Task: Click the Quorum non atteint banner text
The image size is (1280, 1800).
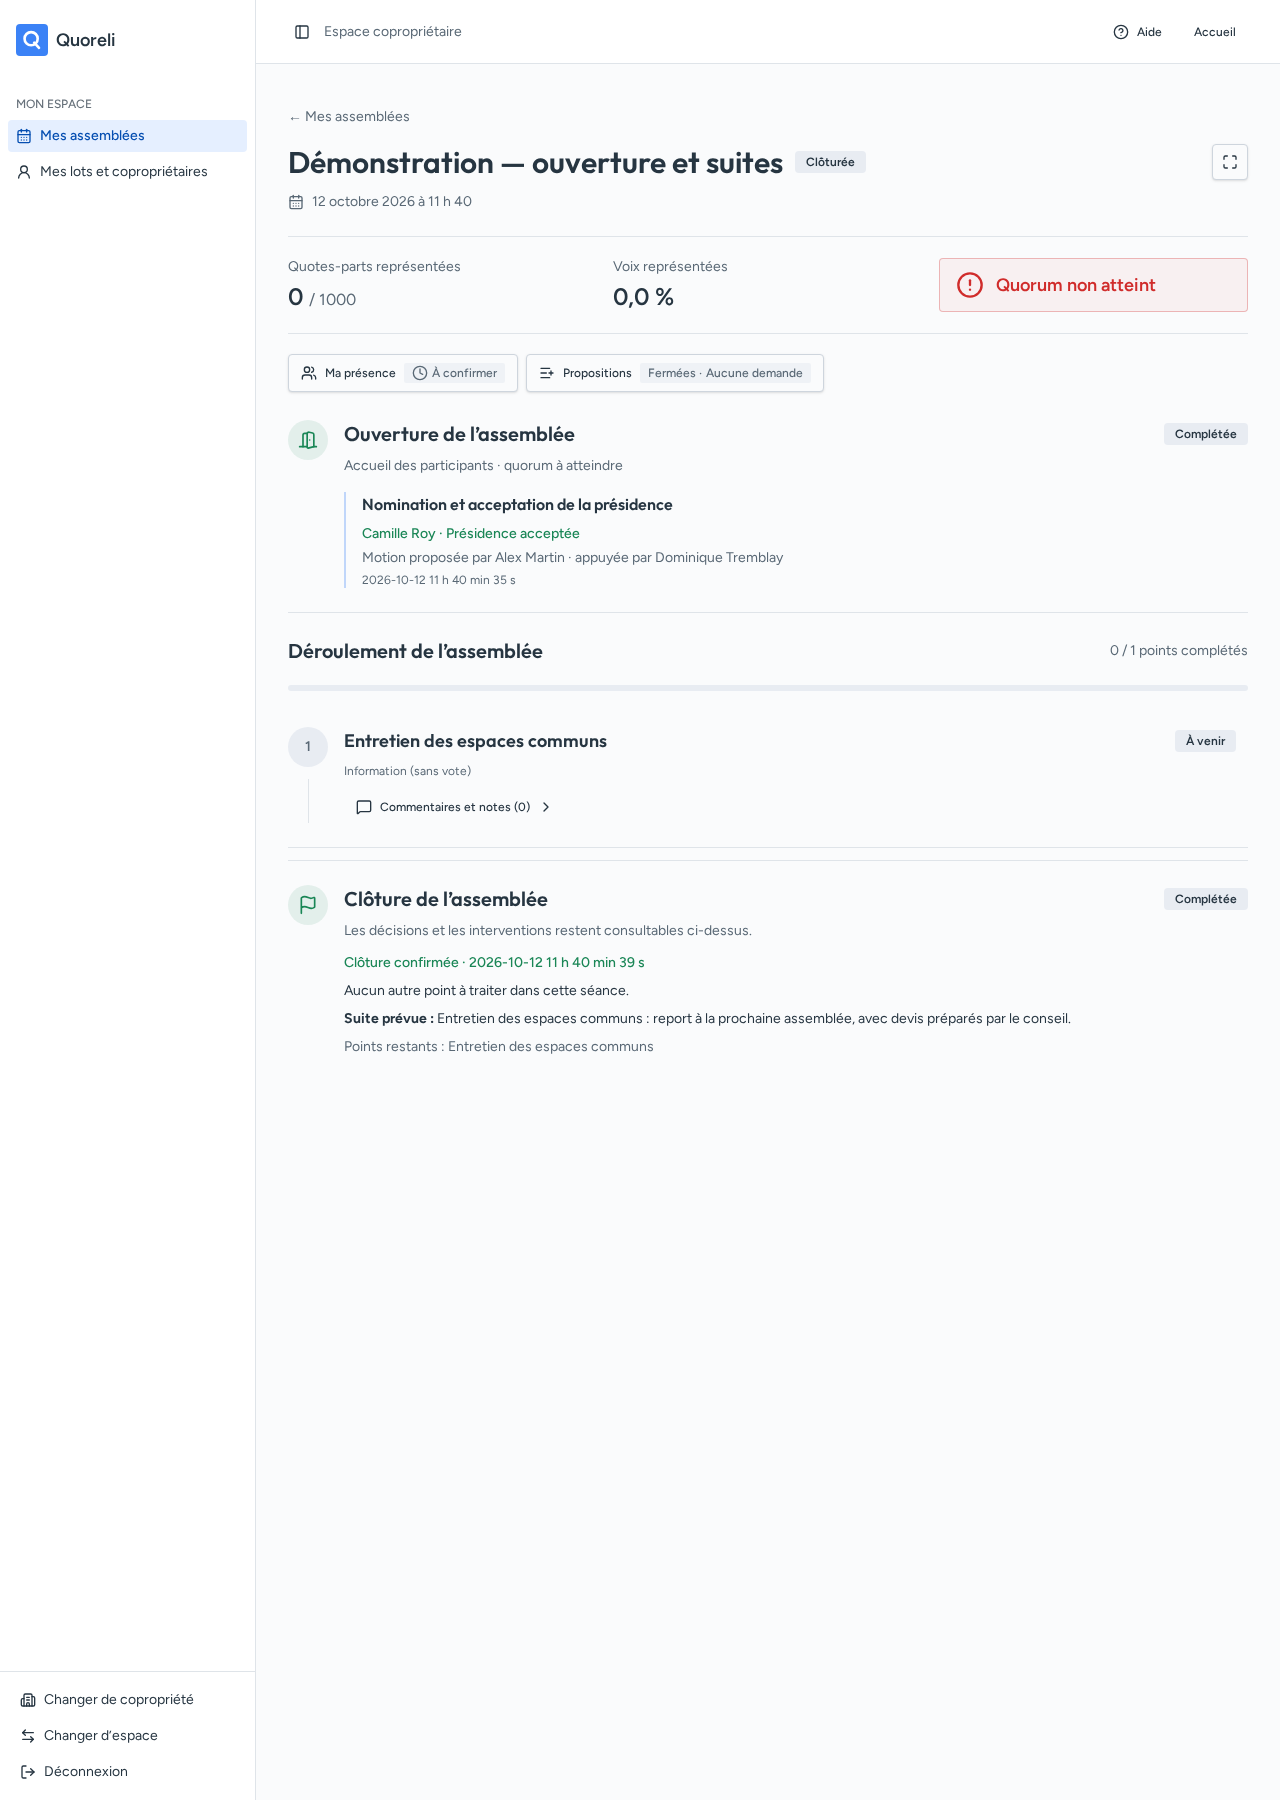Action: (1075, 285)
